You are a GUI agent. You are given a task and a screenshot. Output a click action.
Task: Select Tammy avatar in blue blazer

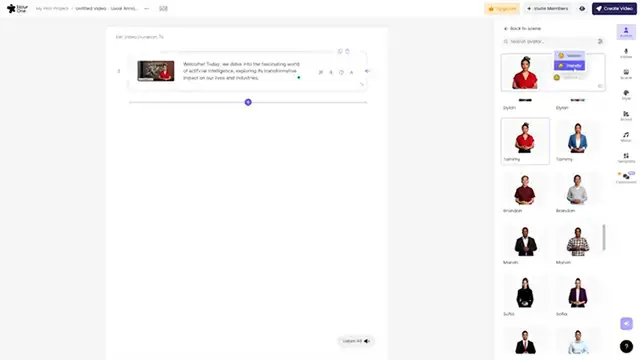578,141
